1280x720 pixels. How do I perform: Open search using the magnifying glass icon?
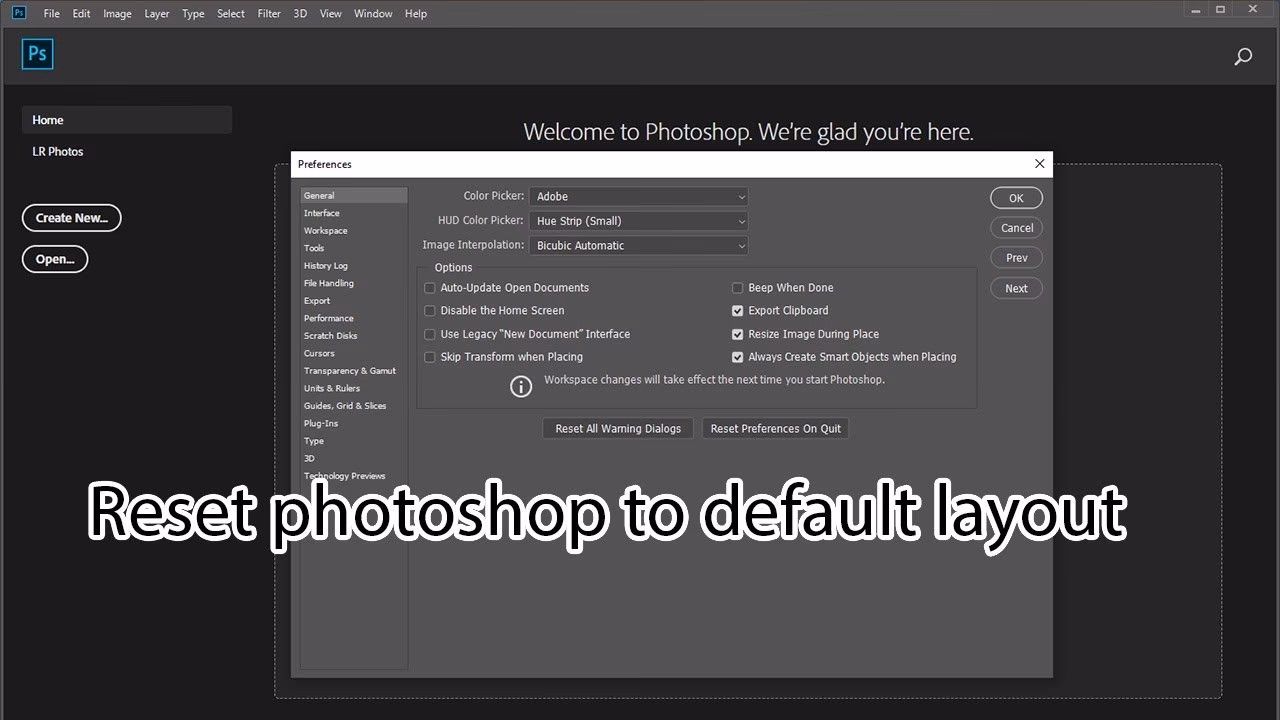pos(1243,56)
